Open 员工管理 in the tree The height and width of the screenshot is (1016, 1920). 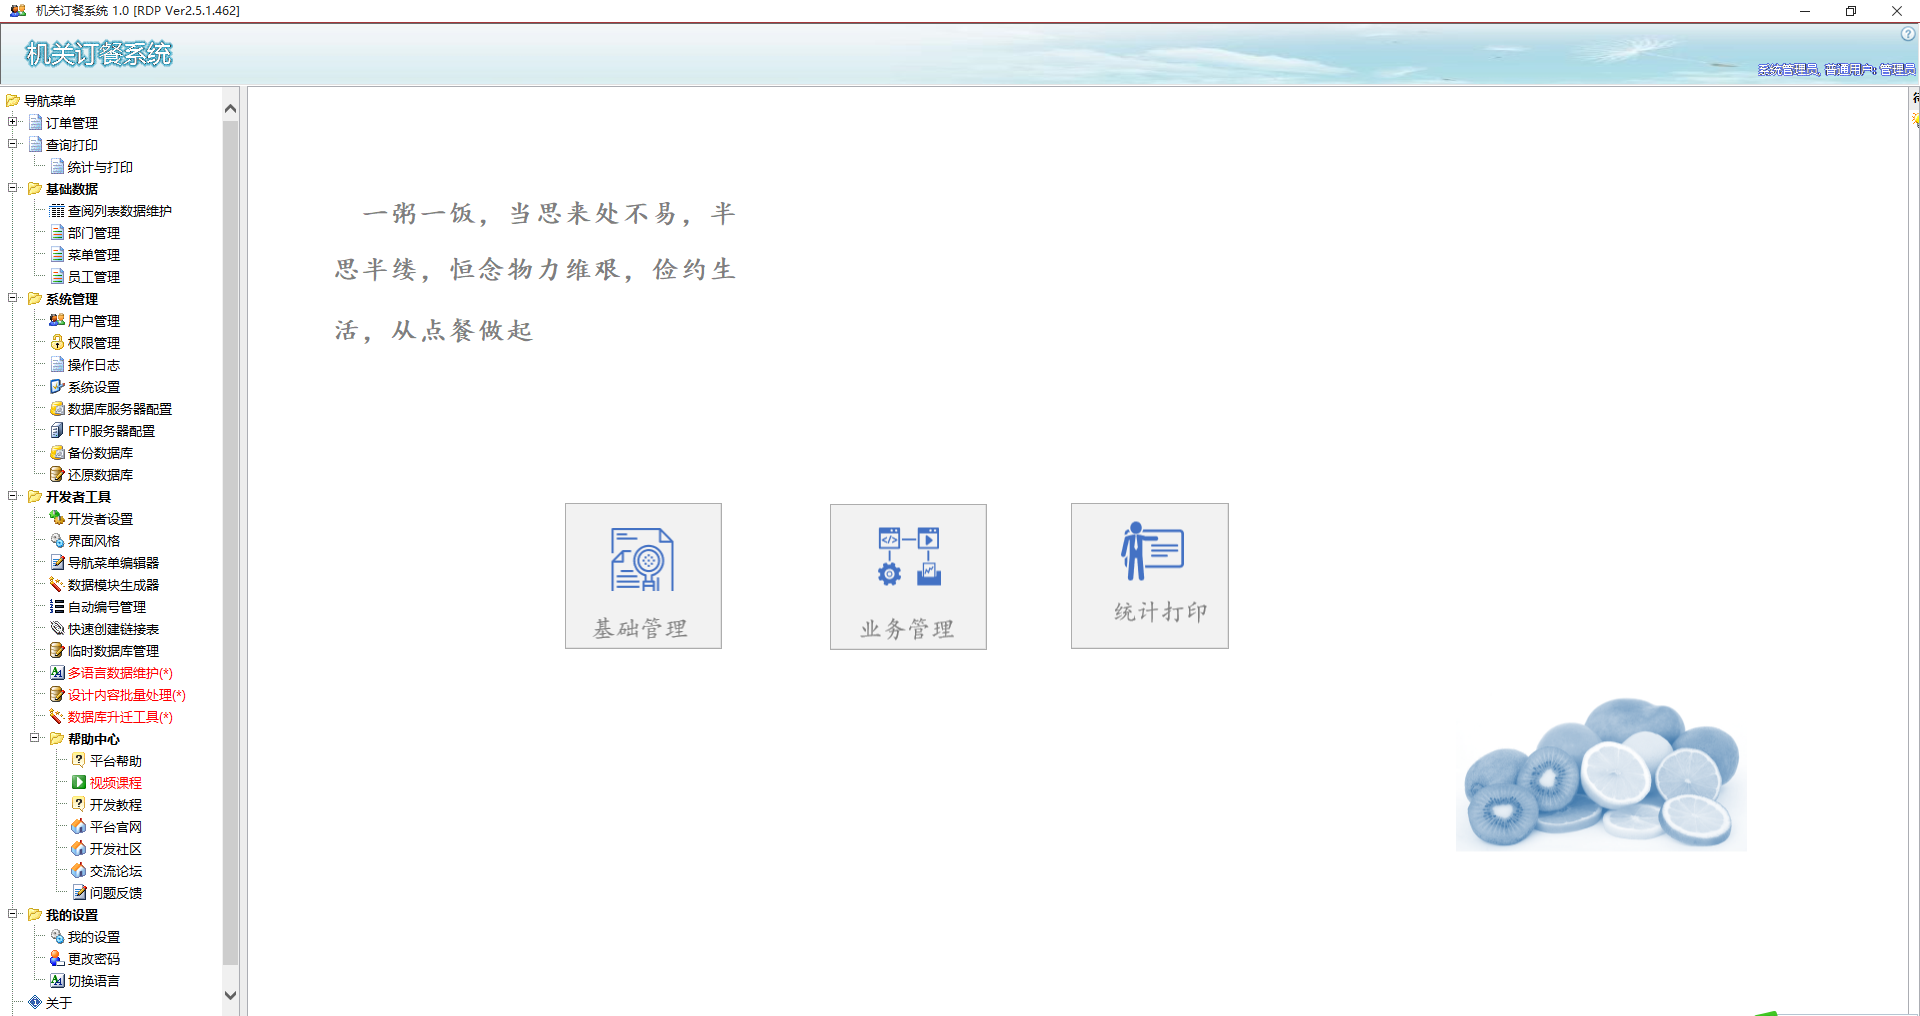94,277
